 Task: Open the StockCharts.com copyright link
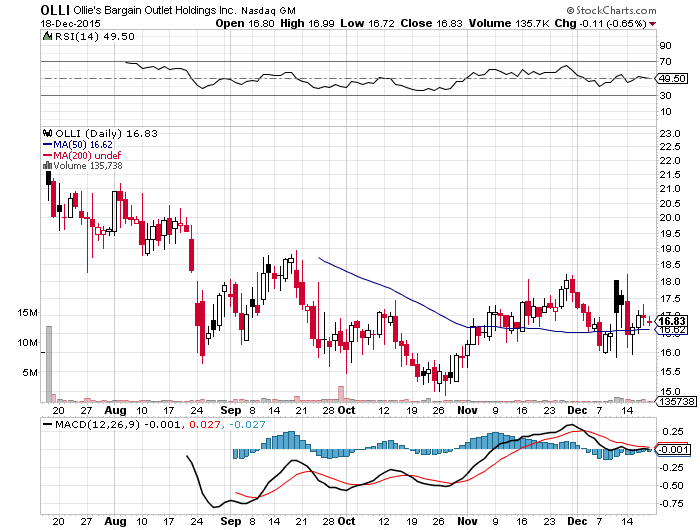coord(611,10)
